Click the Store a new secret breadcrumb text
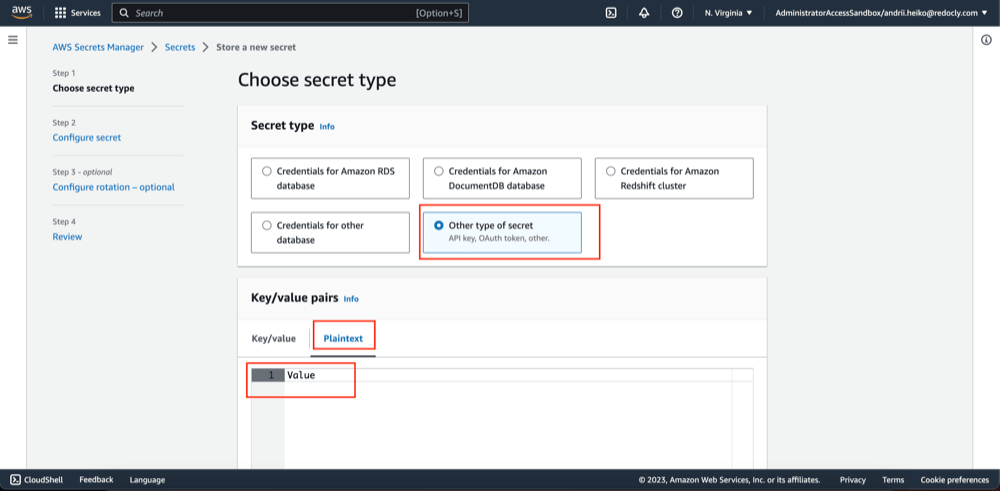1000x491 pixels. (x=256, y=47)
